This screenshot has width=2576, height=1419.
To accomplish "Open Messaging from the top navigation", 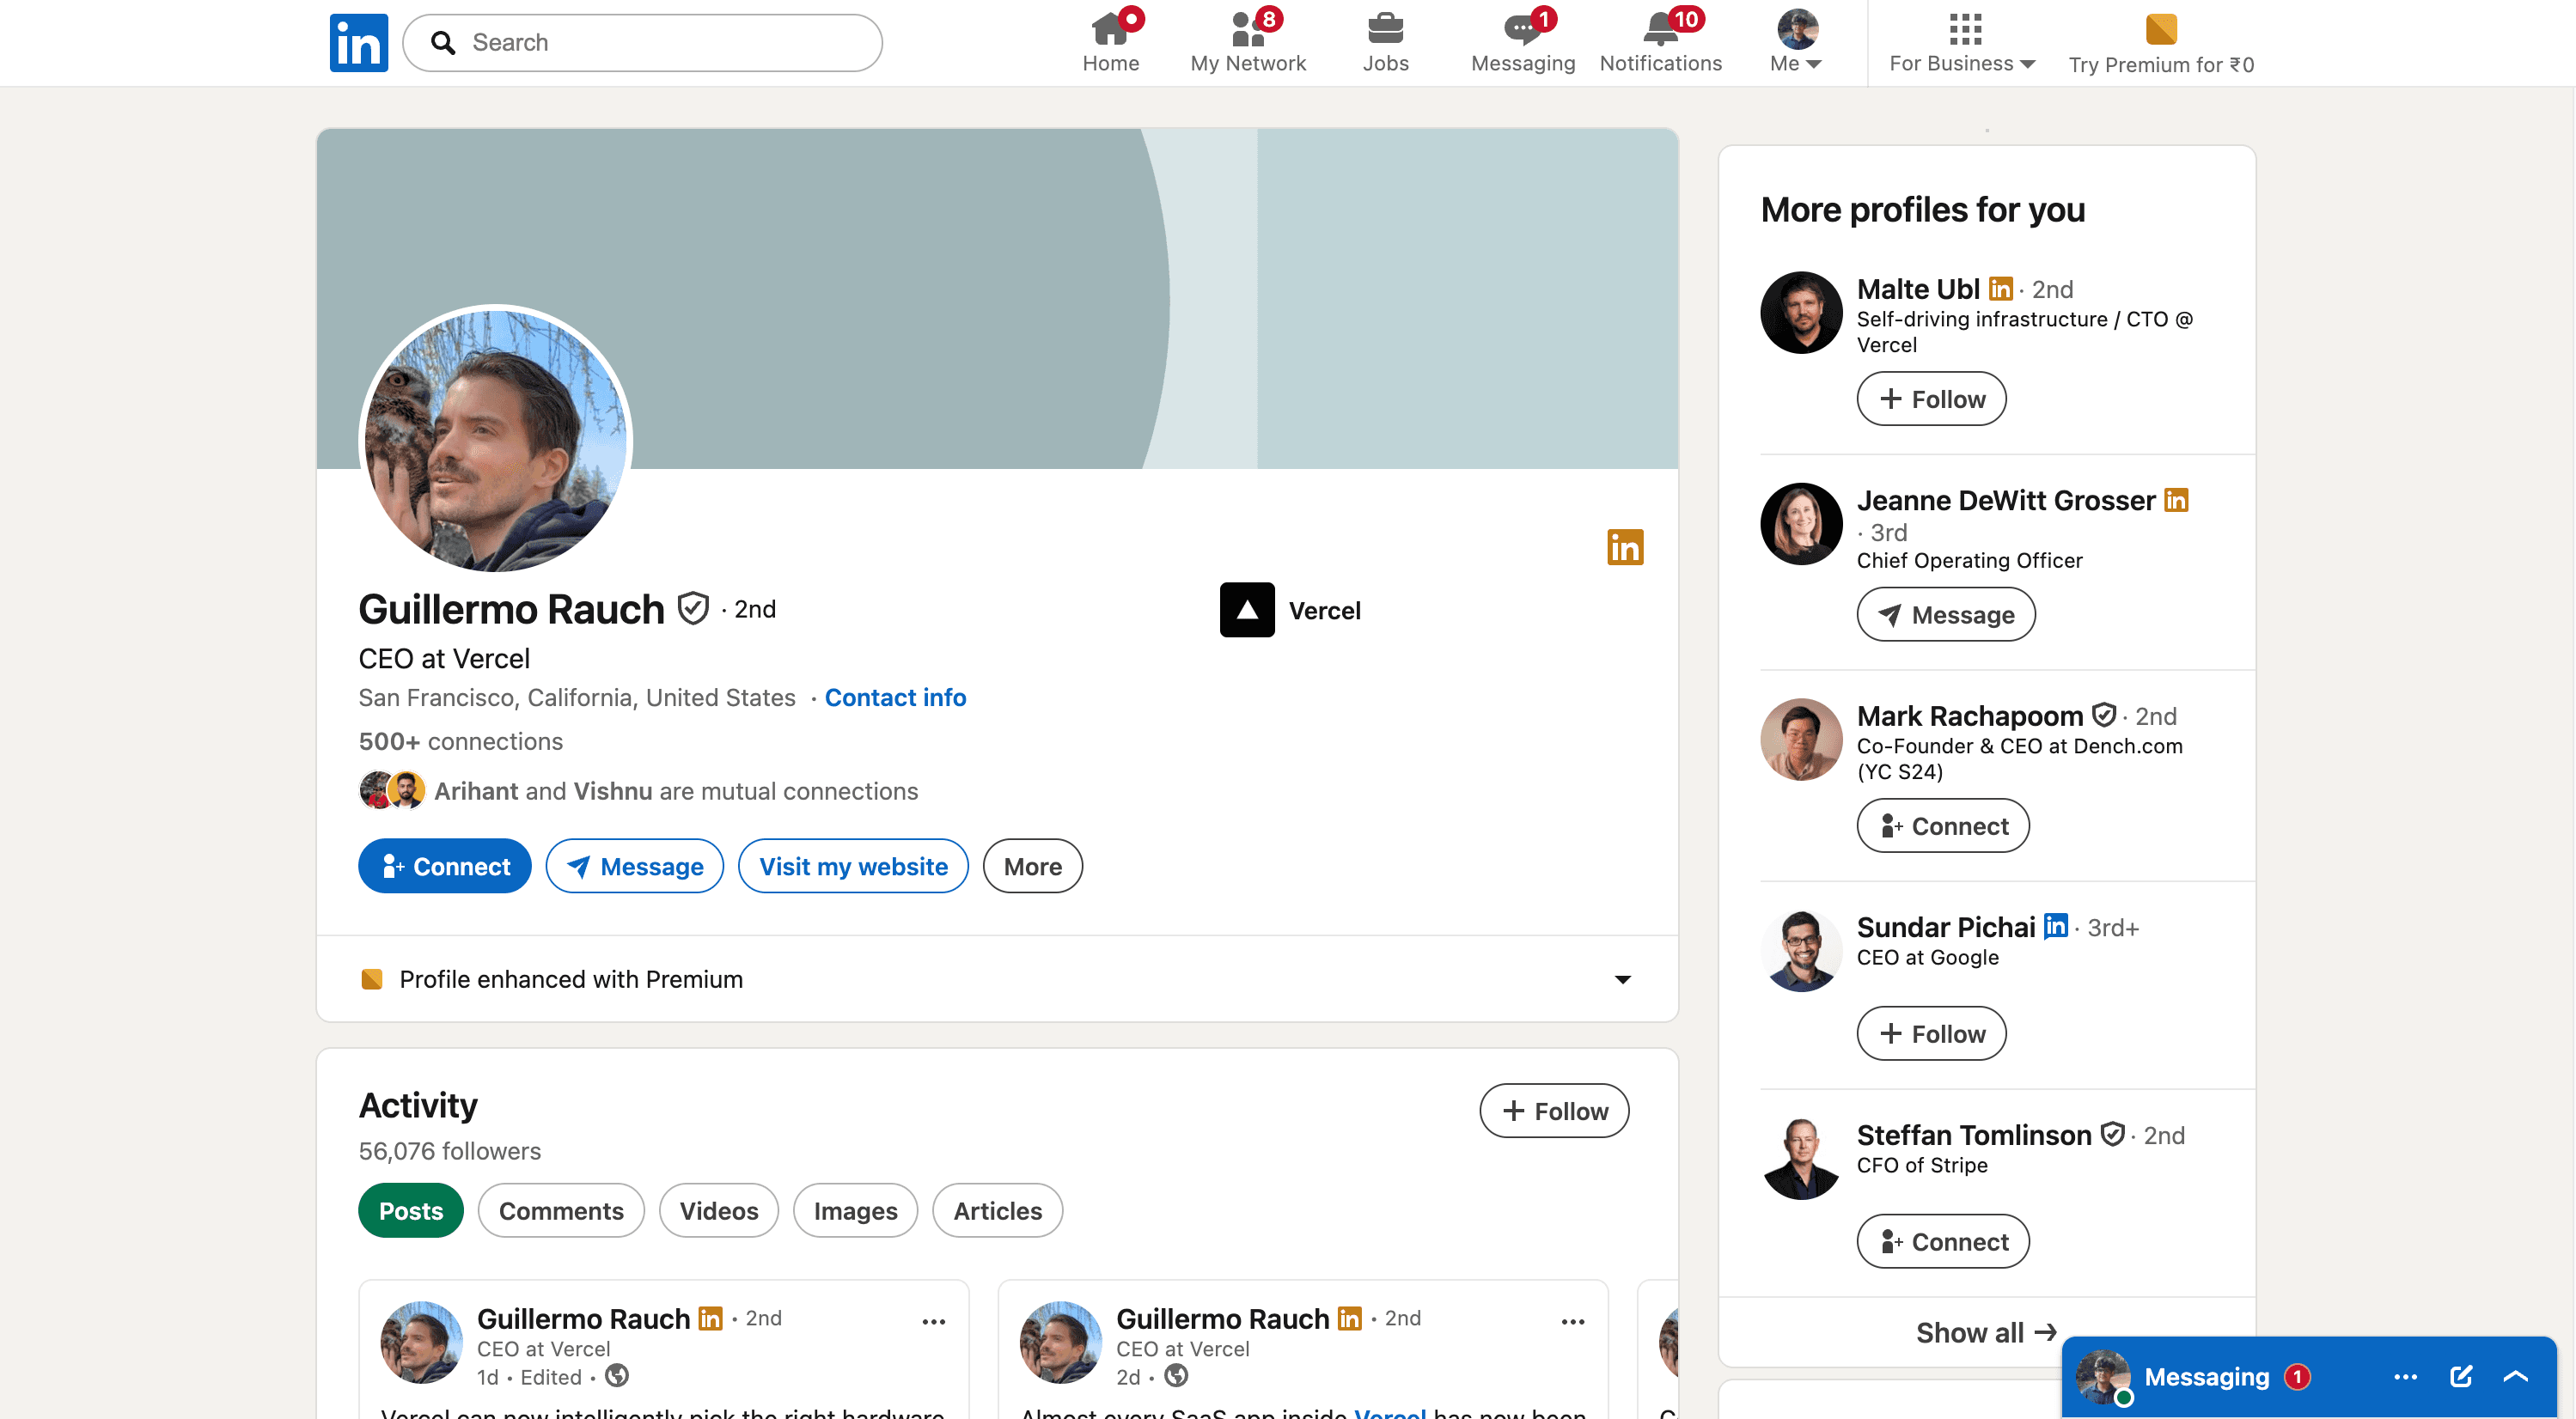I will tap(1521, 30).
